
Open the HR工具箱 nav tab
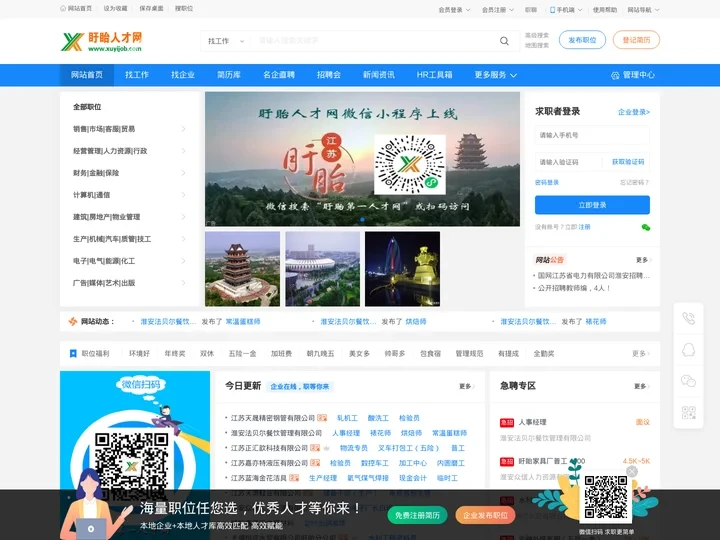coord(434,75)
